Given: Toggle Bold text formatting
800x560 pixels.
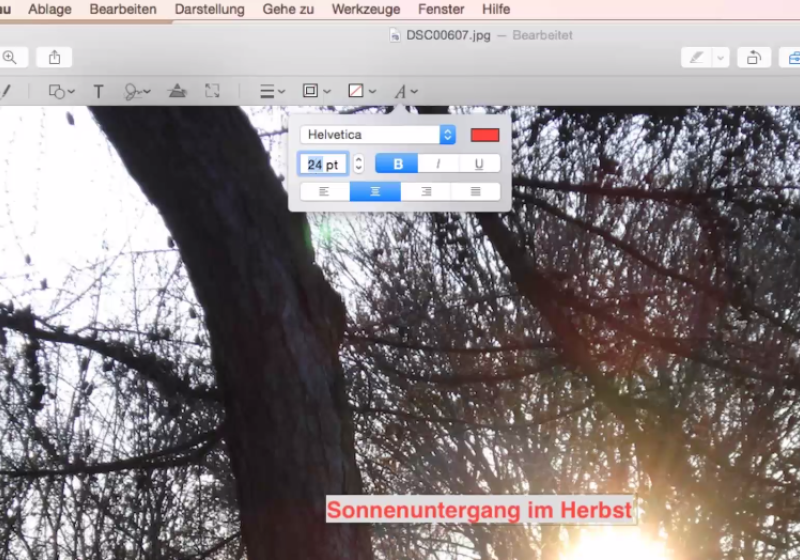Looking at the screenshot, I should 397,164.
